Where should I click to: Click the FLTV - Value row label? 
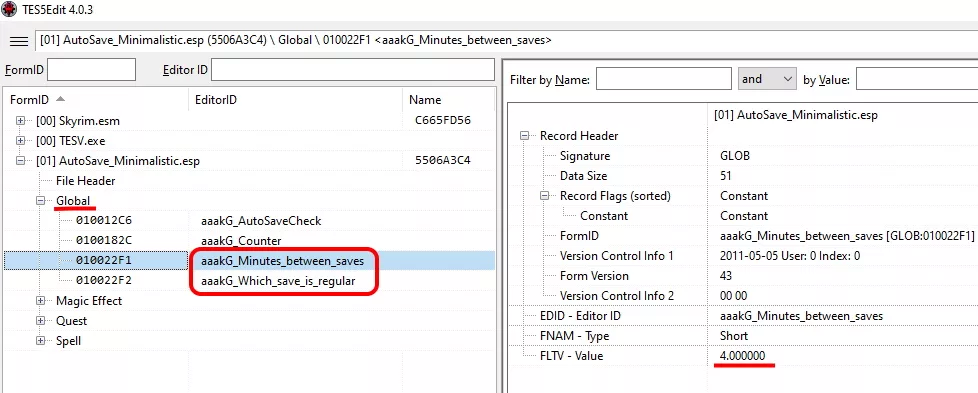pyautogui.click(x=571, y=356)
